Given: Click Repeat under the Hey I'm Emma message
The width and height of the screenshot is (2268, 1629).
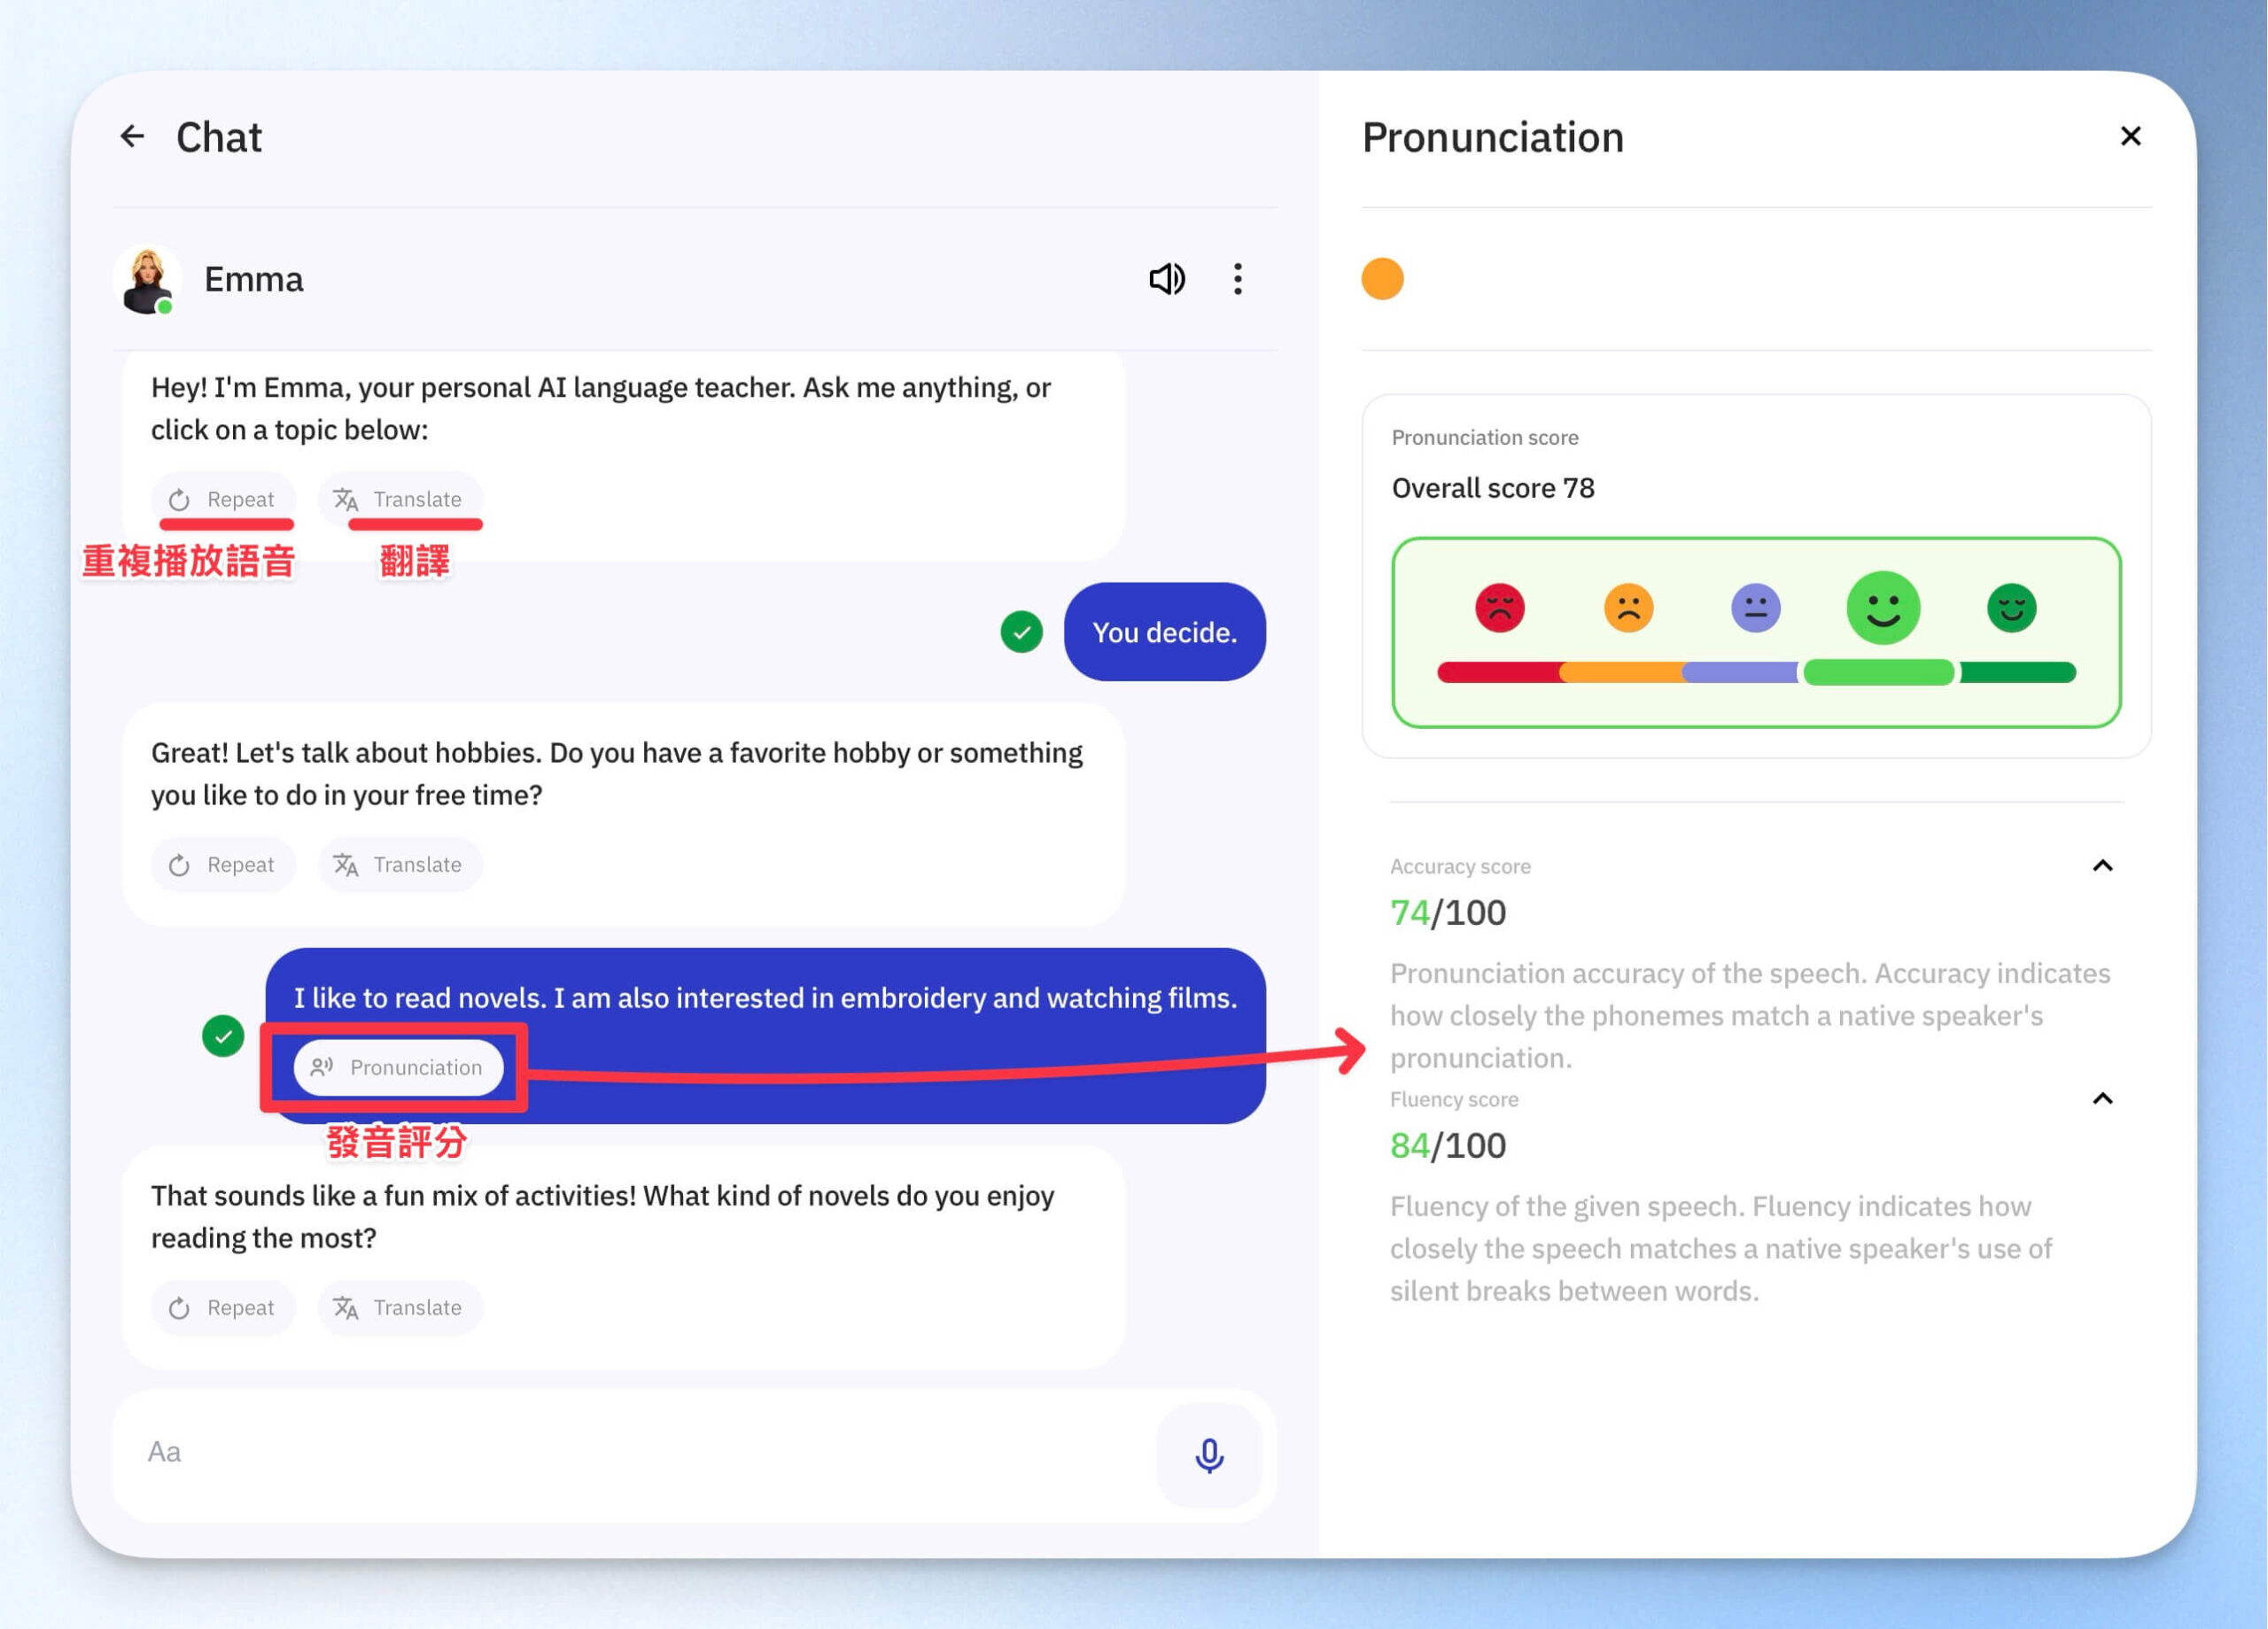Looking at the screenshot, I should coord(222,499).
